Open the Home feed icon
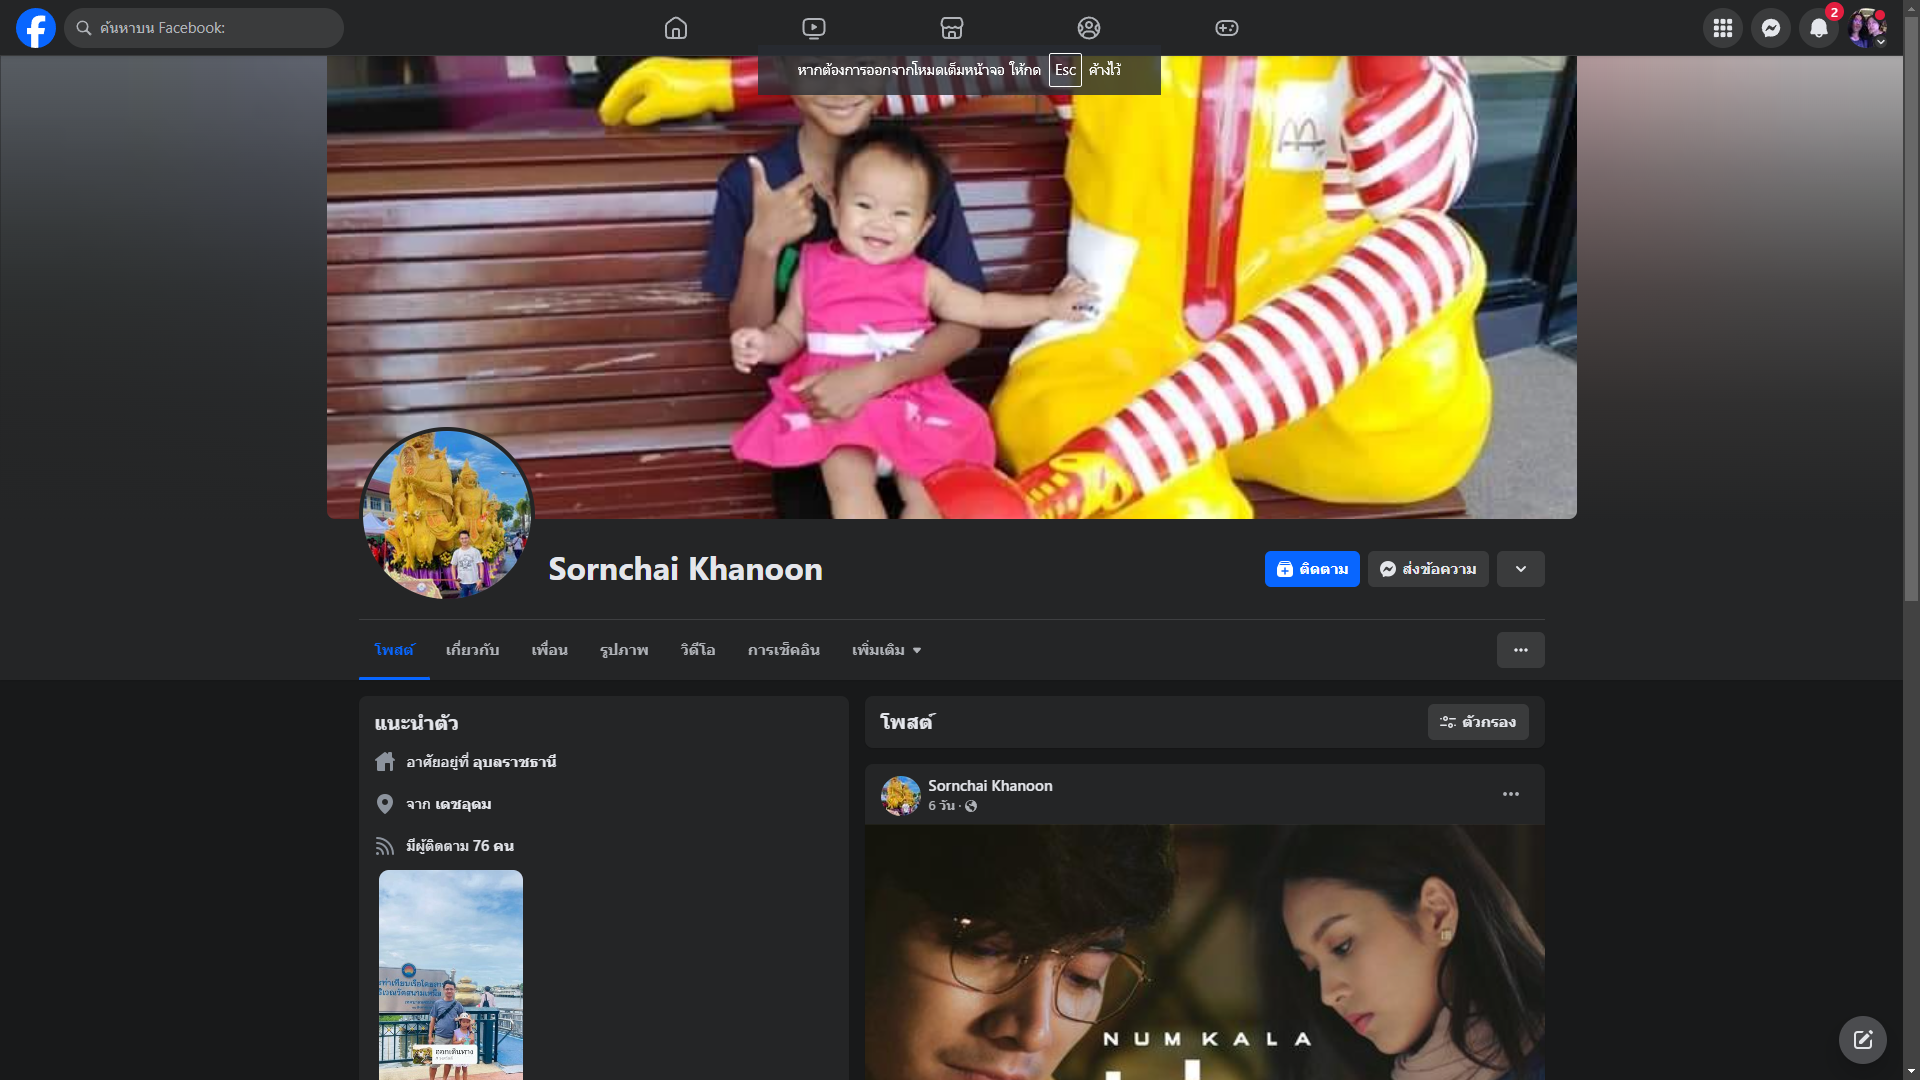This screenshot has height=1080, width=1920. tap(676, 28)
